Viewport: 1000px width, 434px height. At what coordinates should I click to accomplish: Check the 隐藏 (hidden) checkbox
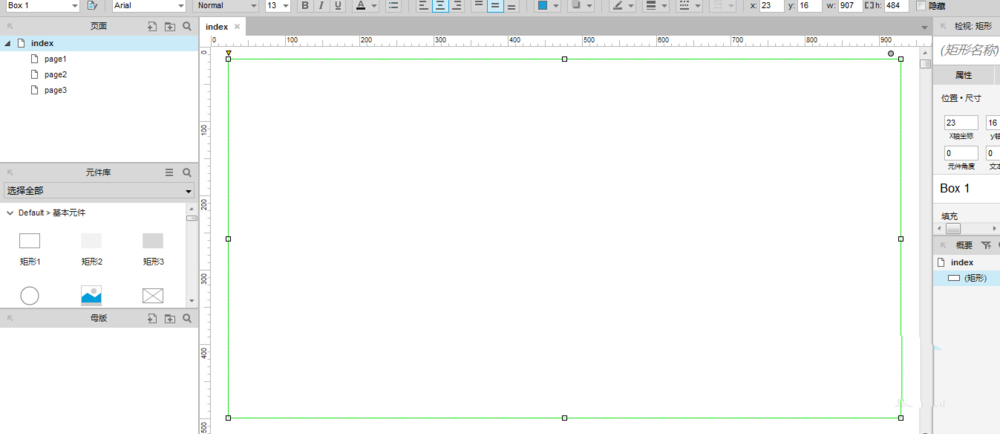click(921, 6)
